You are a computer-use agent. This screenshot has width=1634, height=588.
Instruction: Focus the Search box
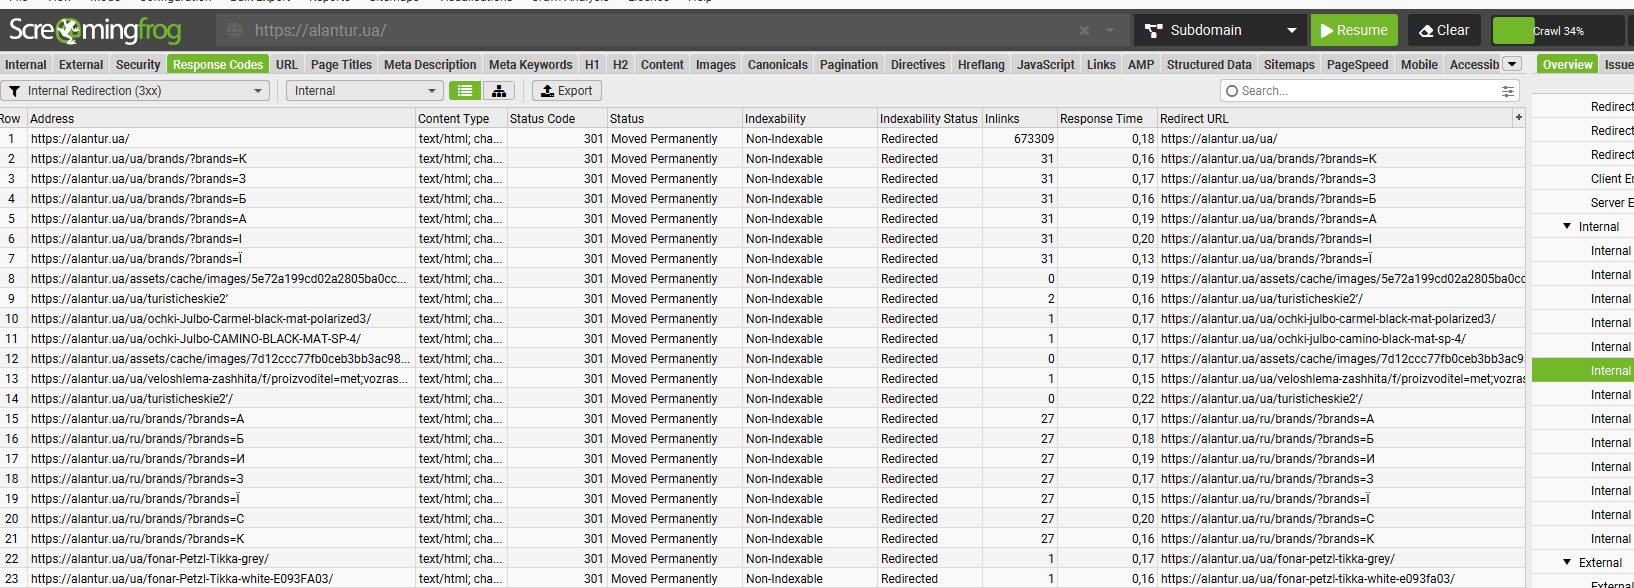tap(1368, 91)
